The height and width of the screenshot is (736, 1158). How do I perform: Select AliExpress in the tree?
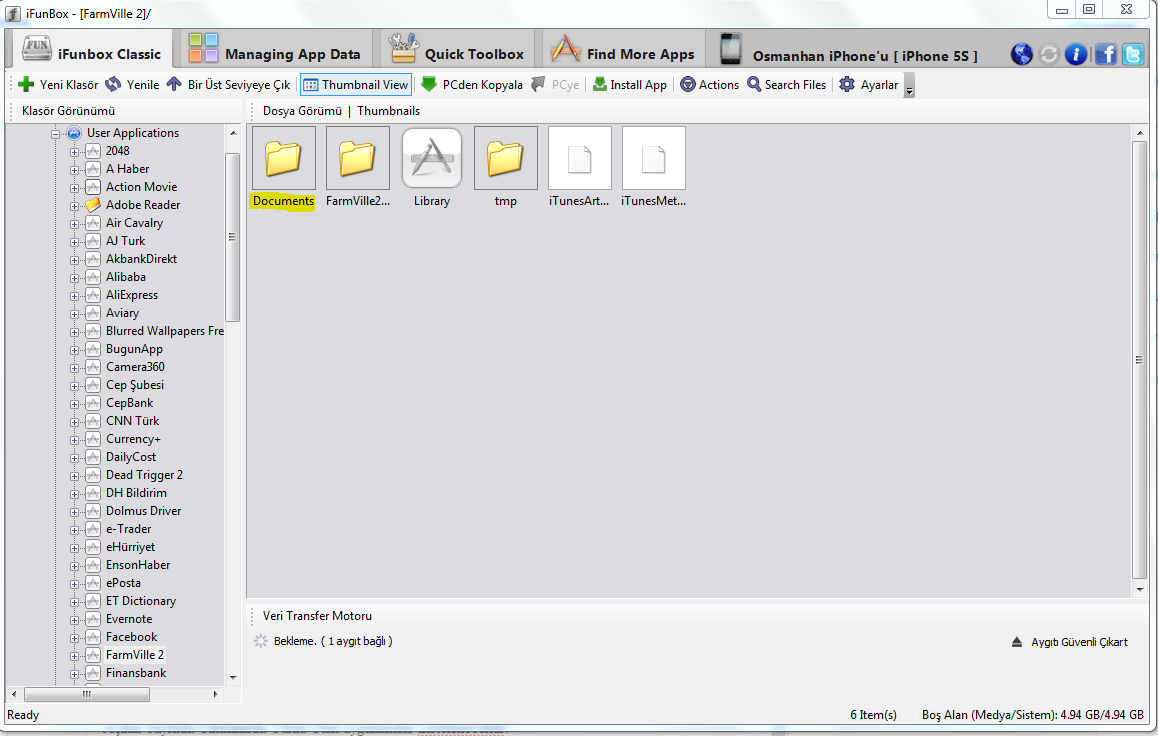click(131, 295)
